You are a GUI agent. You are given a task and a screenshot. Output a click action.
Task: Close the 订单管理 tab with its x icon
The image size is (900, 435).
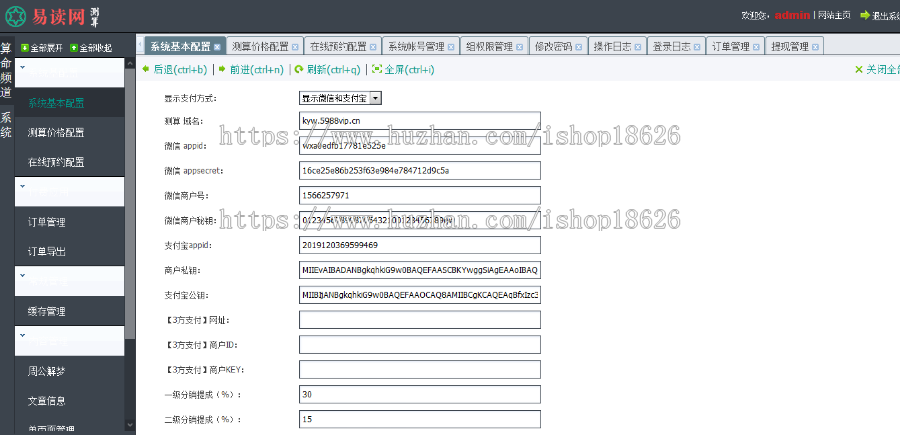tap(756, 47)
